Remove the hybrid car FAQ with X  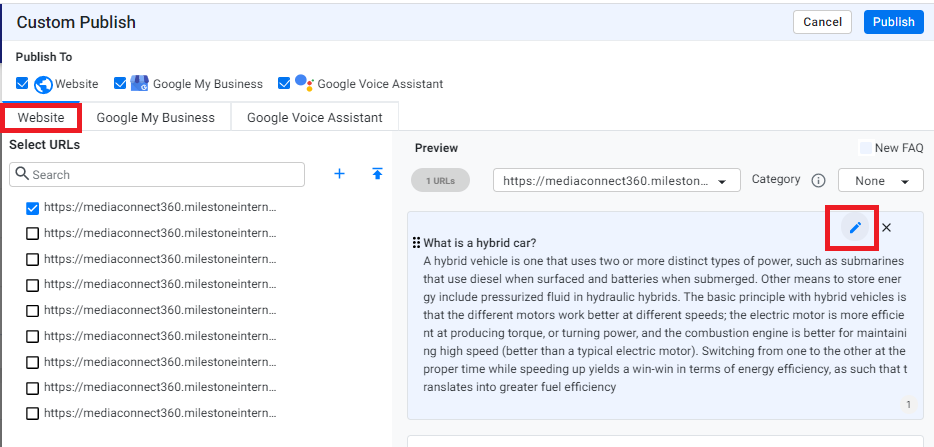886,227
